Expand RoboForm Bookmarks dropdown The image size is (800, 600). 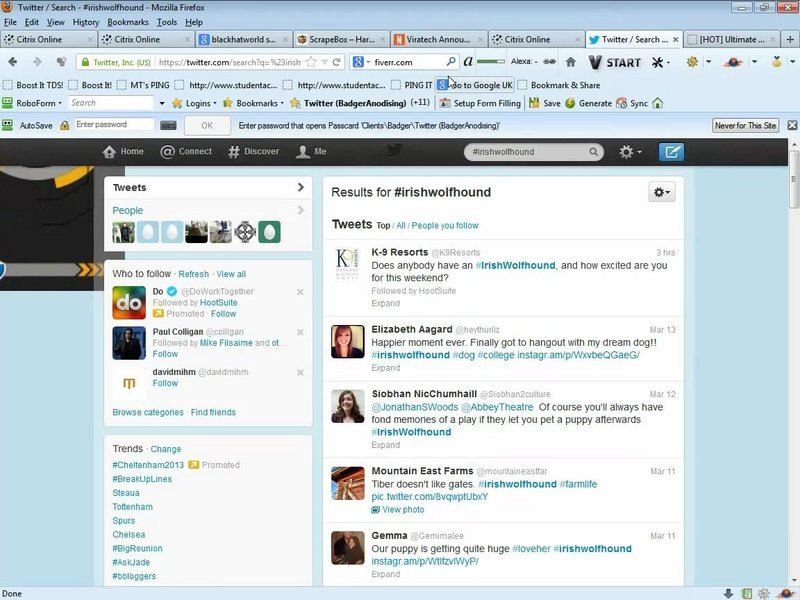tap(282, 103)
